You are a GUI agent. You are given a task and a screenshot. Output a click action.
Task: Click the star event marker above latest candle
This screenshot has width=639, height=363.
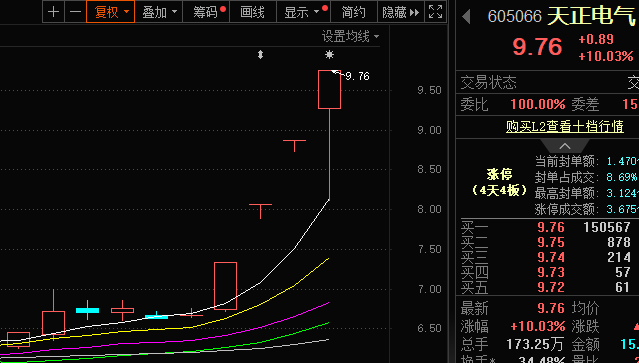(329, 55)
